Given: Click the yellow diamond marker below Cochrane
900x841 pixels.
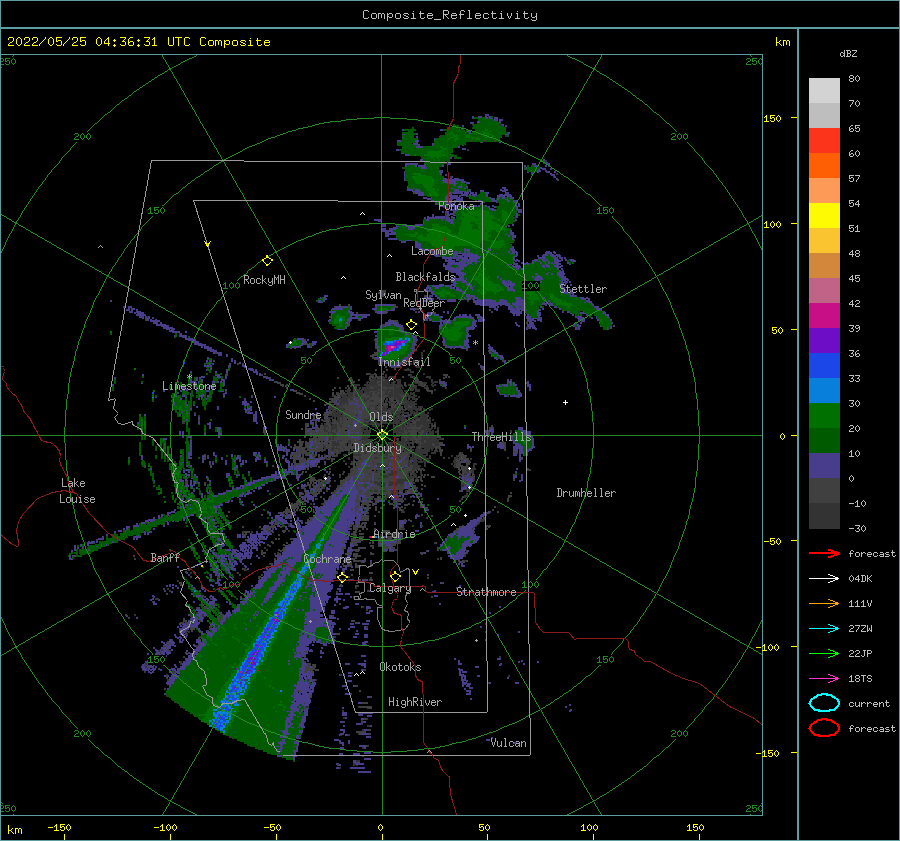Looking at the screenshot, I should [x=342, y=577].
